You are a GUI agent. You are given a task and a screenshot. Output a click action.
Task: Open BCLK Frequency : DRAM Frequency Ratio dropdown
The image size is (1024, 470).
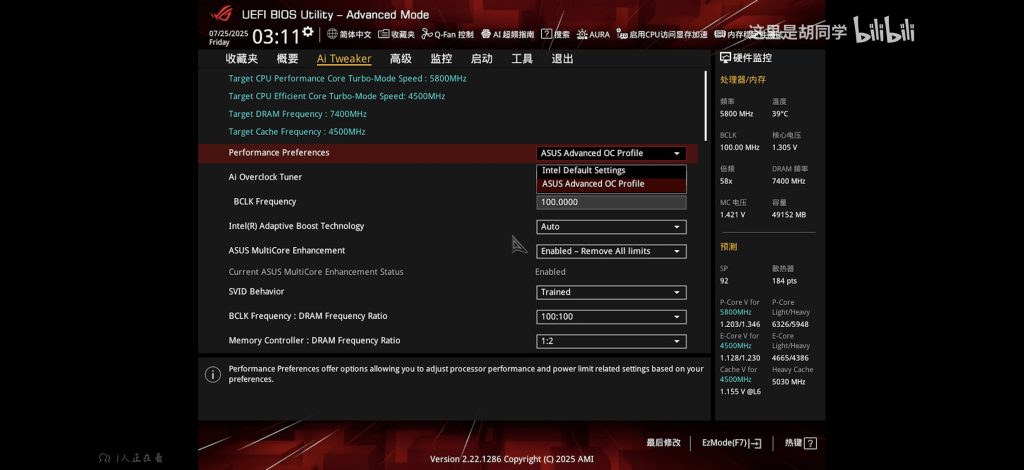point(611,317)
